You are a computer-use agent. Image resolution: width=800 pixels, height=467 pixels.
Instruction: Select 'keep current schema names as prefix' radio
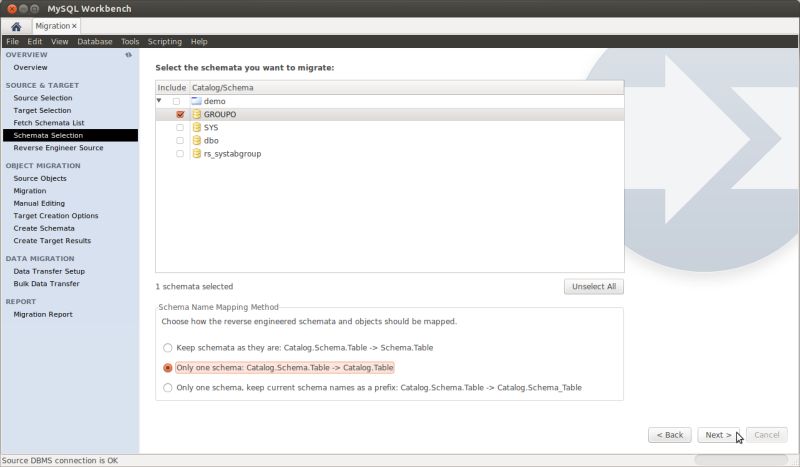167,387
